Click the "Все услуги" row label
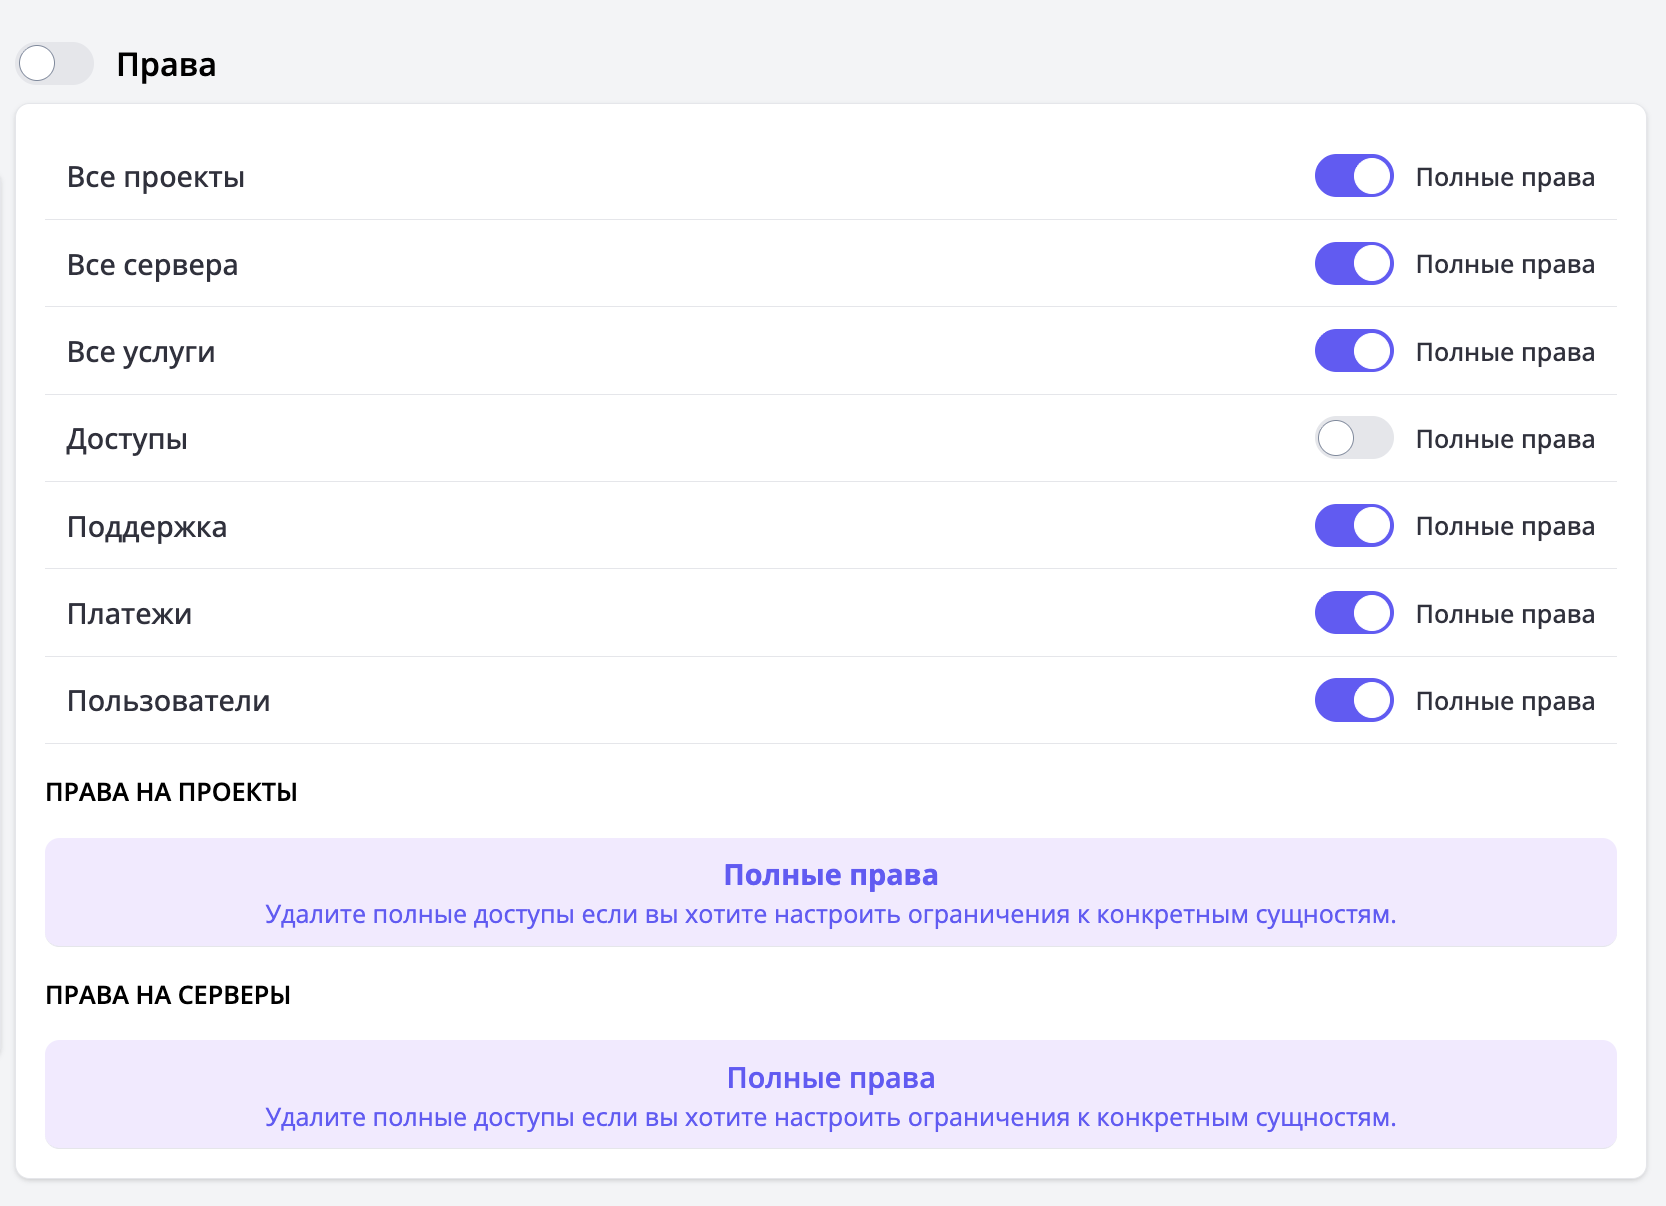The height and width of the screenshot is (1206, 1666). [141, 352]
